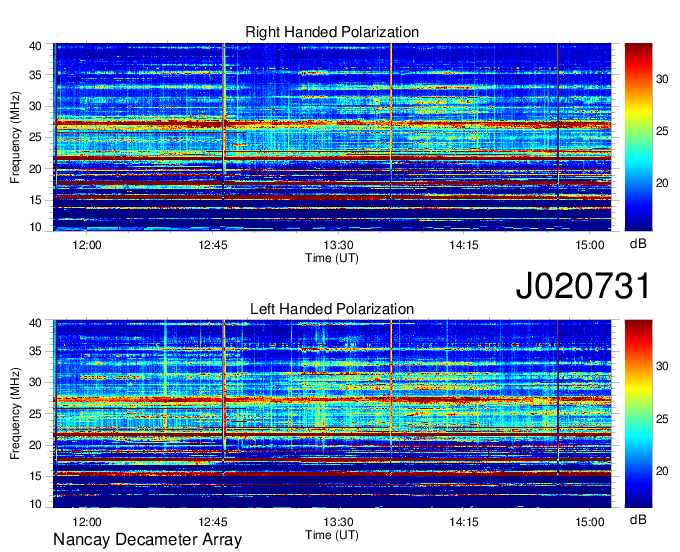The width and height of the screenshot is (680, 552).
Task: Click the 15 MHz tick label in top panel
Action: pyautogui.click(x=36, y=200)
